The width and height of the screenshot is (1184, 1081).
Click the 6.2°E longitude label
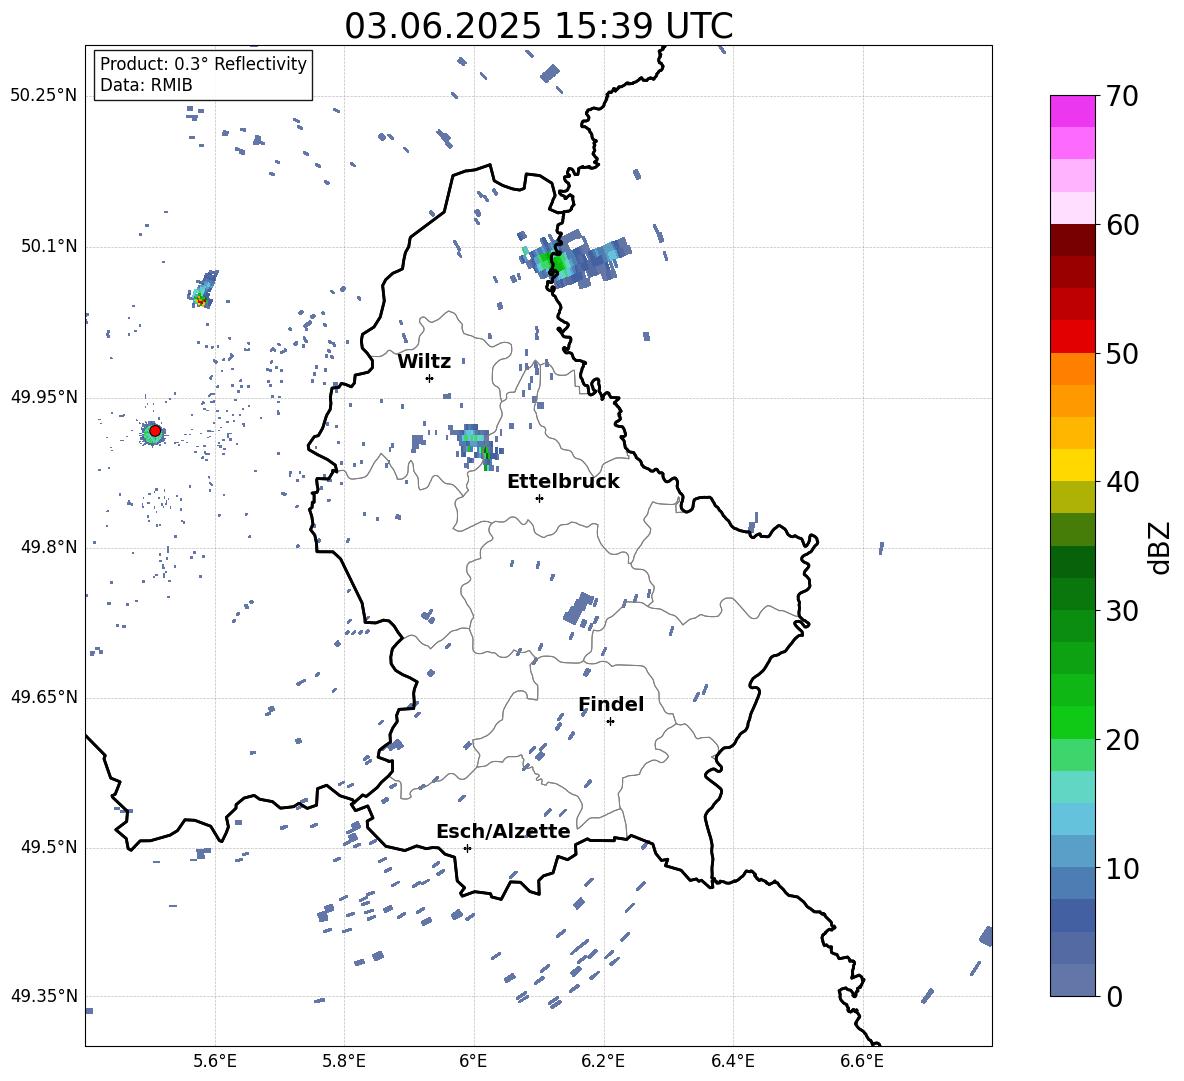pos(603,1061)
